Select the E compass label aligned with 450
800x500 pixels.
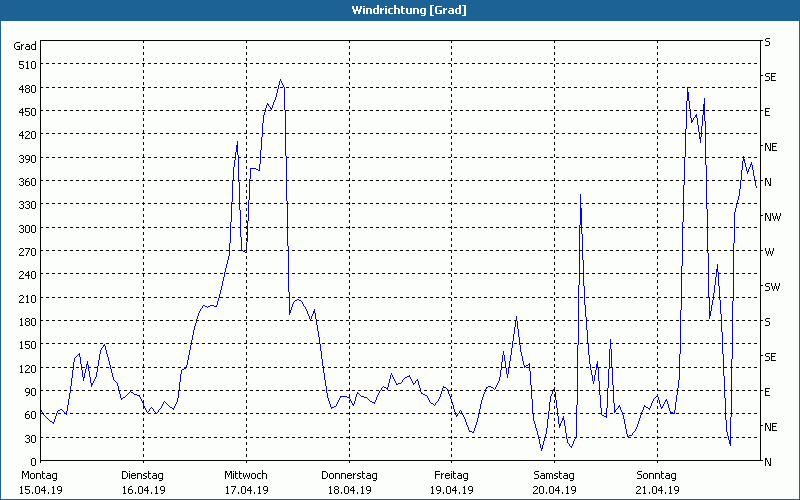[767, 112]
